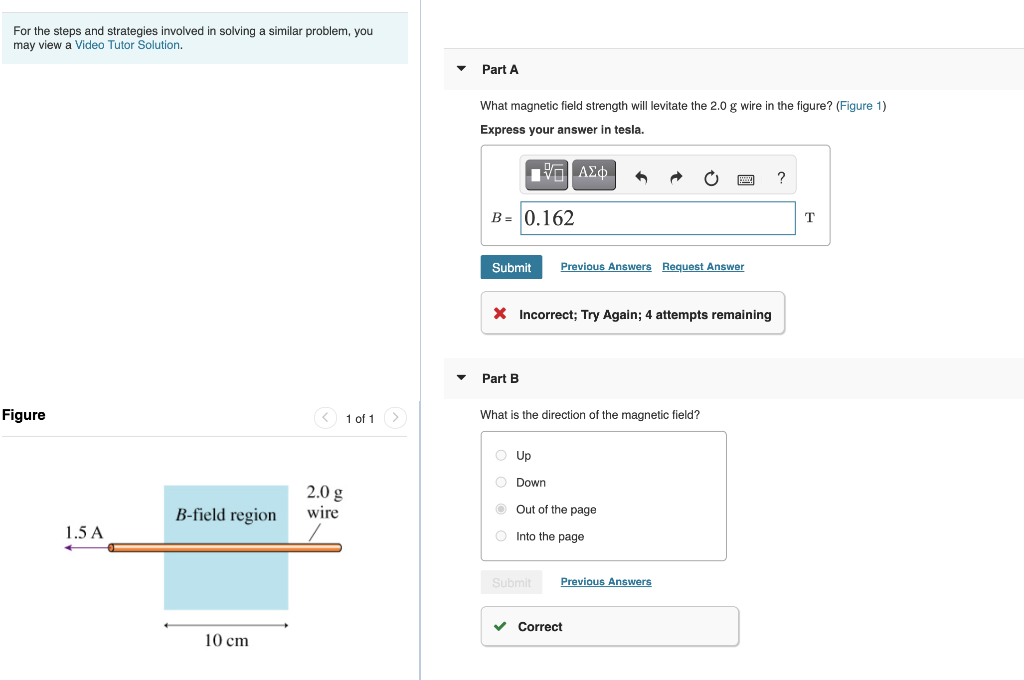Viewport: 1024px width, 680px height.
Task: Collapse the Part B section
Action: tap(461, 378)
